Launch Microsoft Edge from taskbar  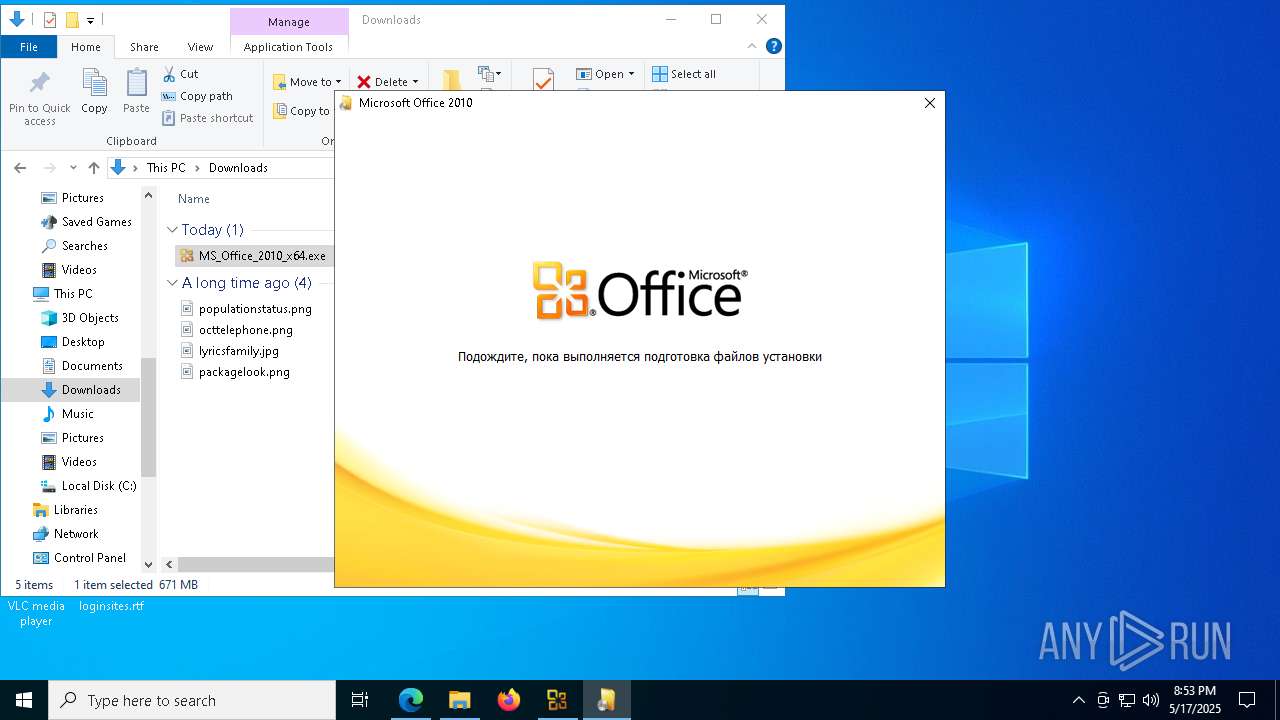click(411, 700)
